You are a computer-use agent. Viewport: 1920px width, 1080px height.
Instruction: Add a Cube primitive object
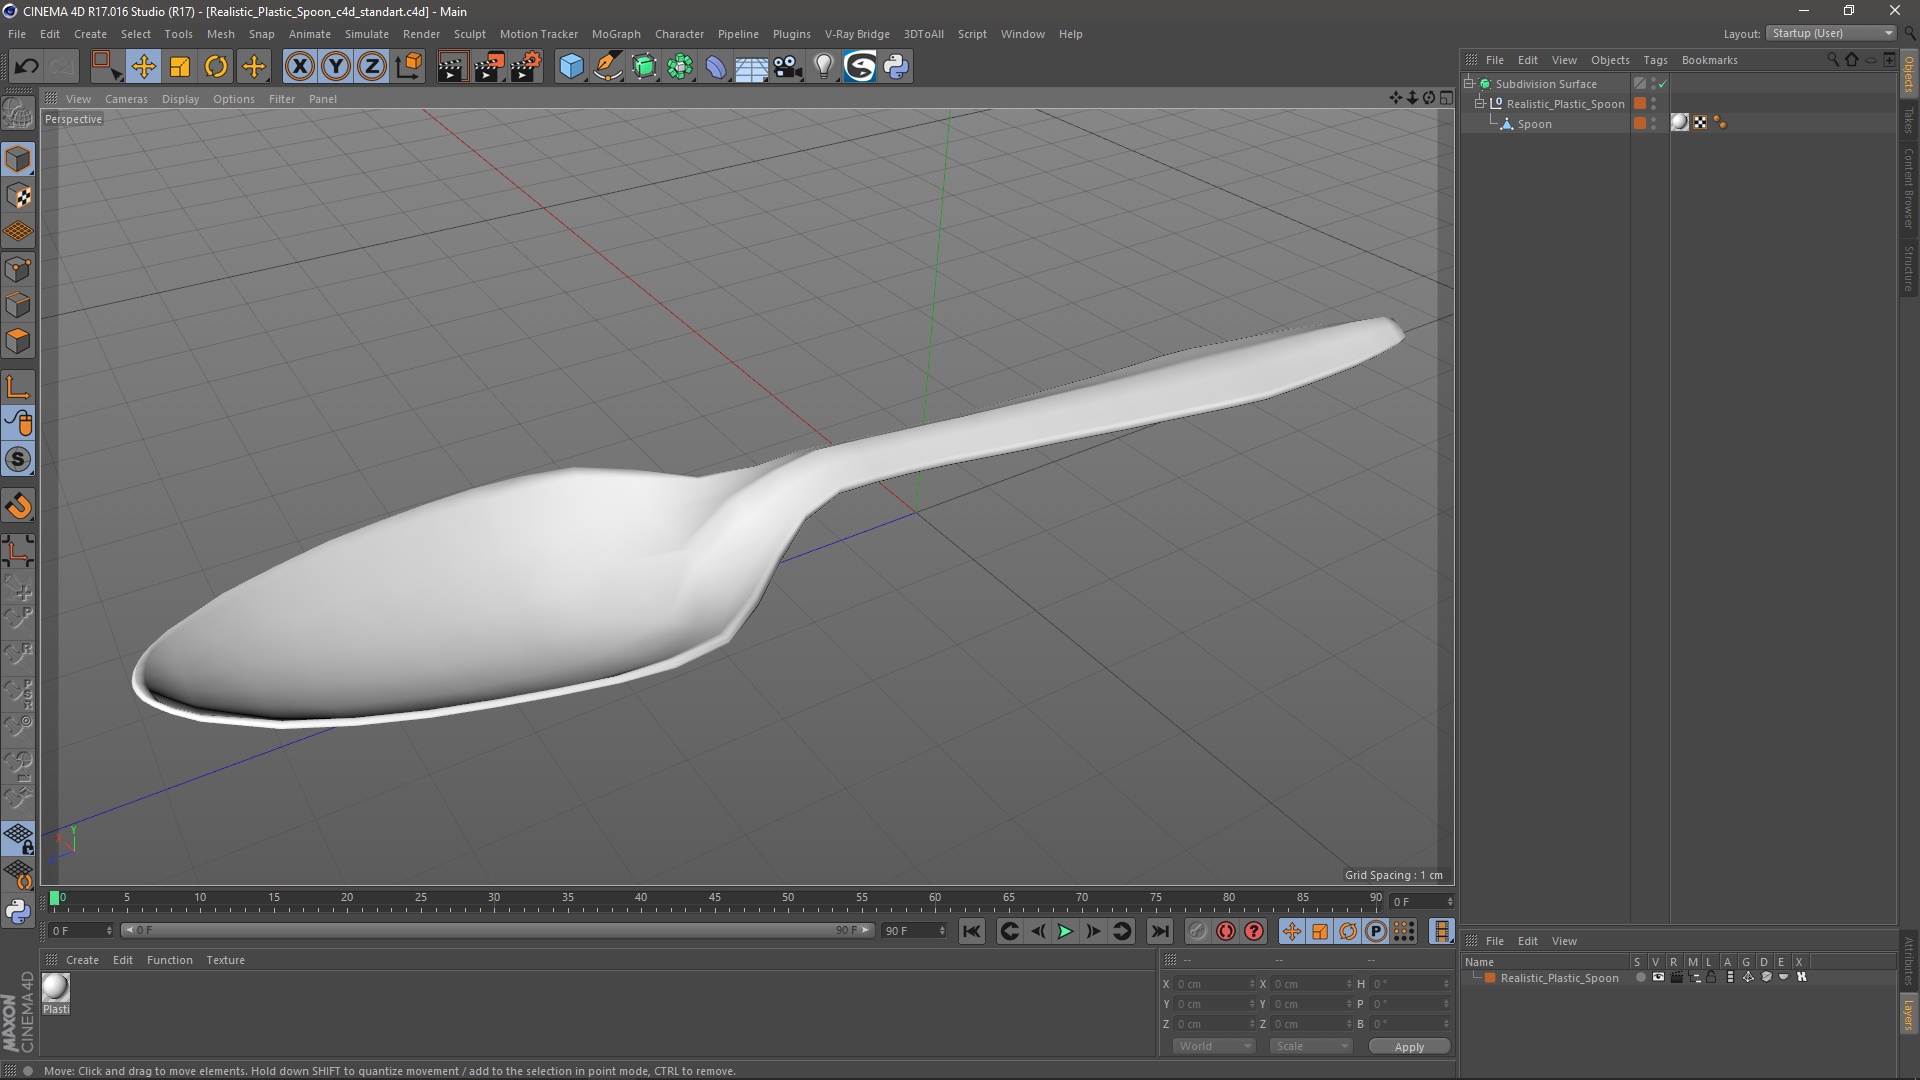pyautogui.click(x=571, y=67)
